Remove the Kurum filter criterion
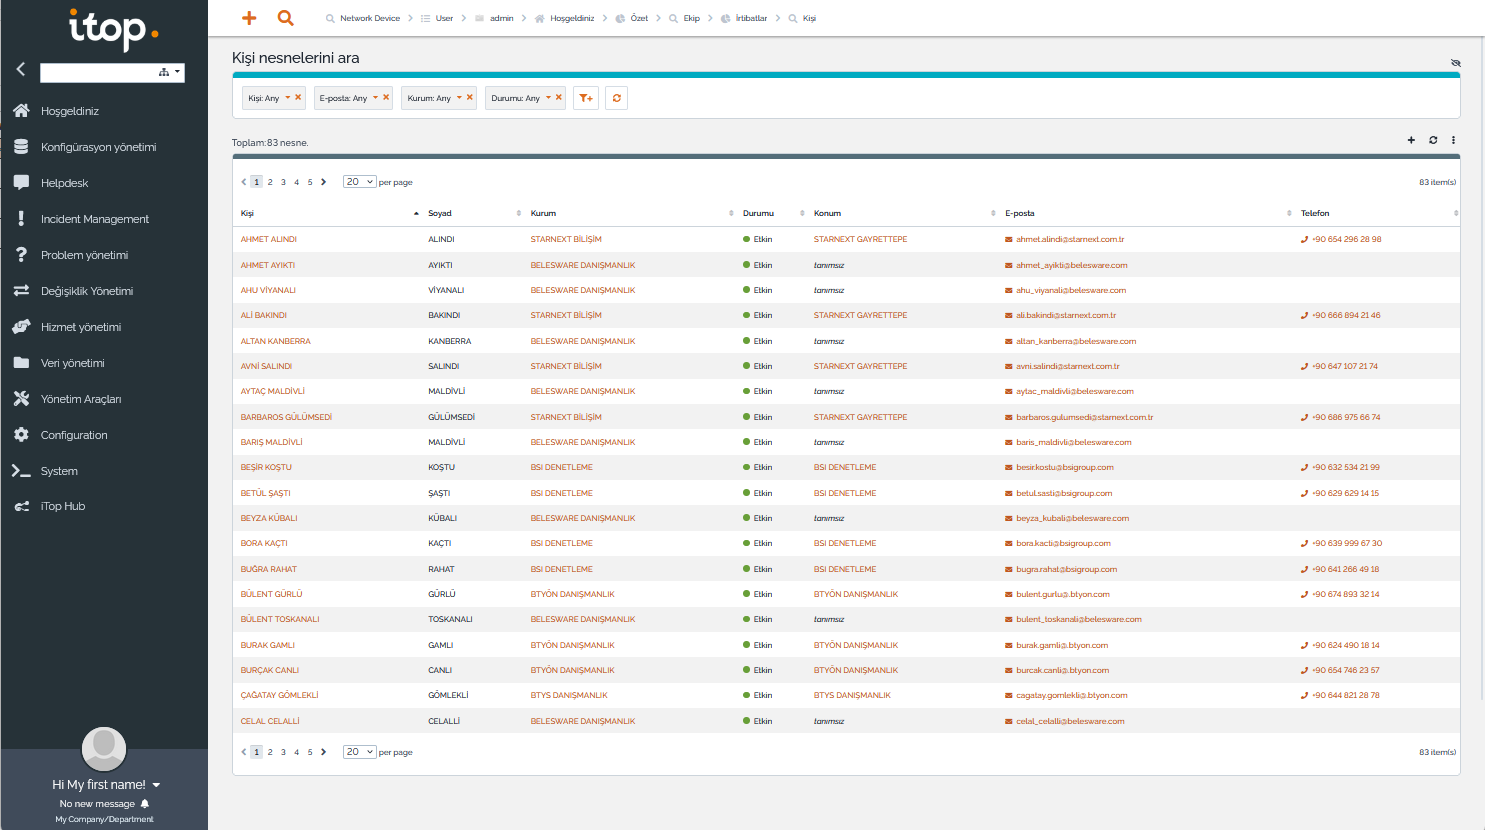 (468, 98)
